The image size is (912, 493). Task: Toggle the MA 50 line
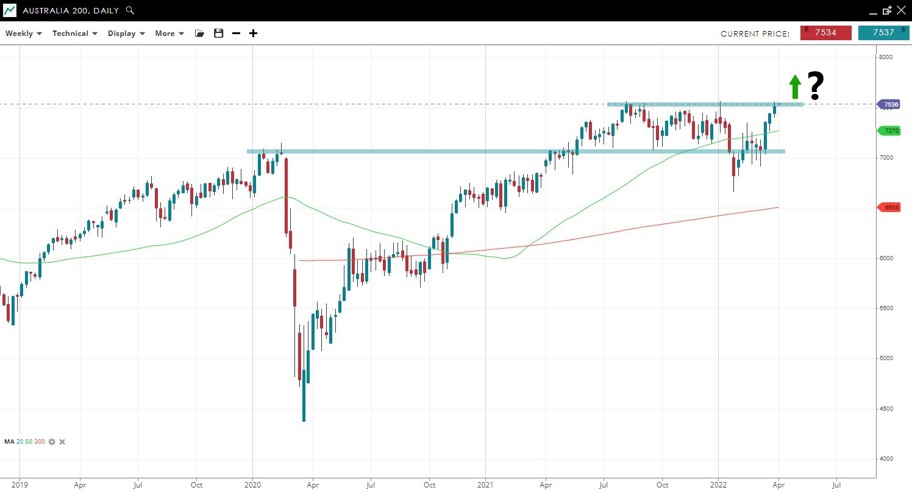[x=28, y=441]
